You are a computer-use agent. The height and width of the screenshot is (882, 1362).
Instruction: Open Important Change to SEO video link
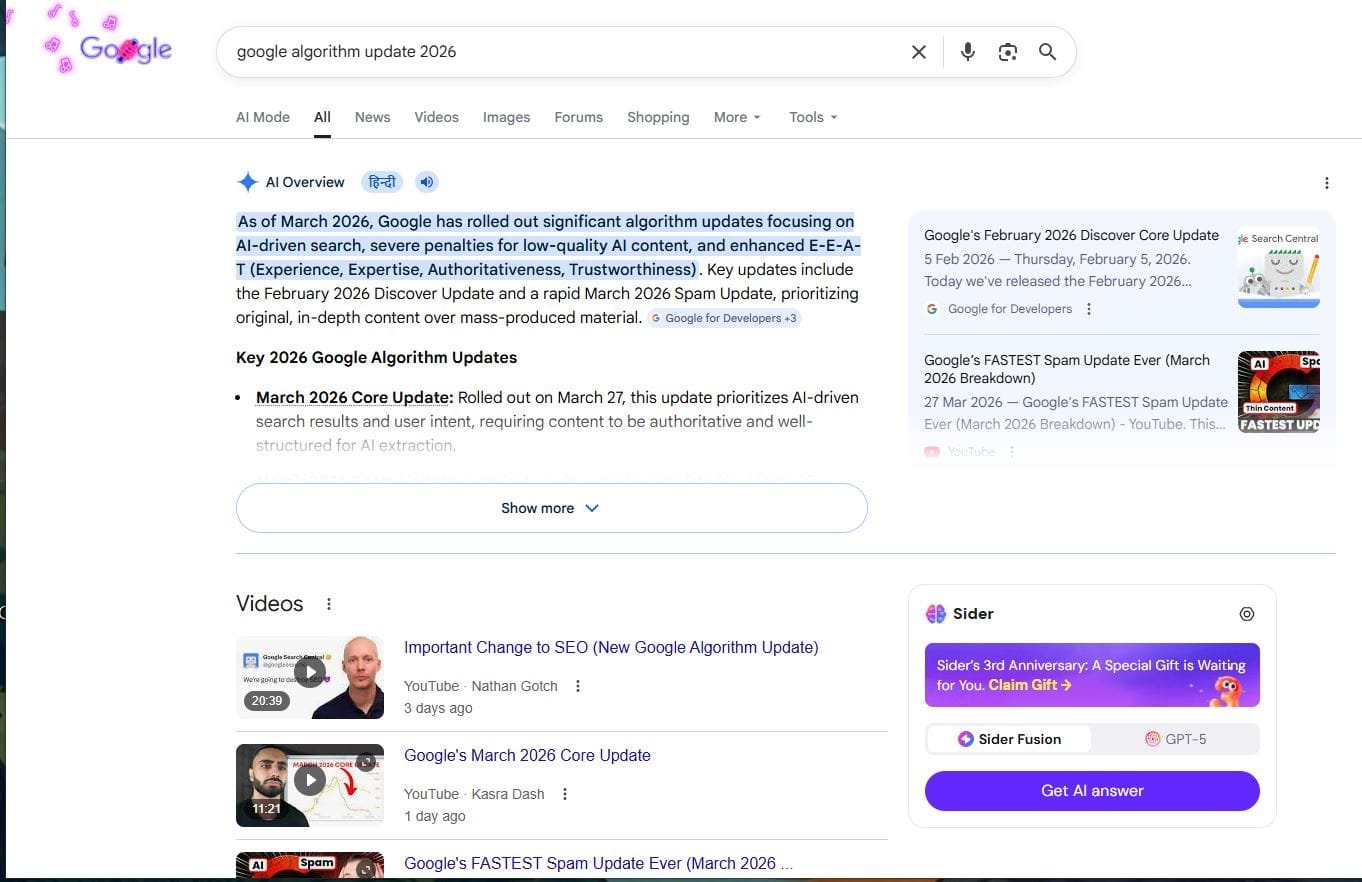(611, 647)
